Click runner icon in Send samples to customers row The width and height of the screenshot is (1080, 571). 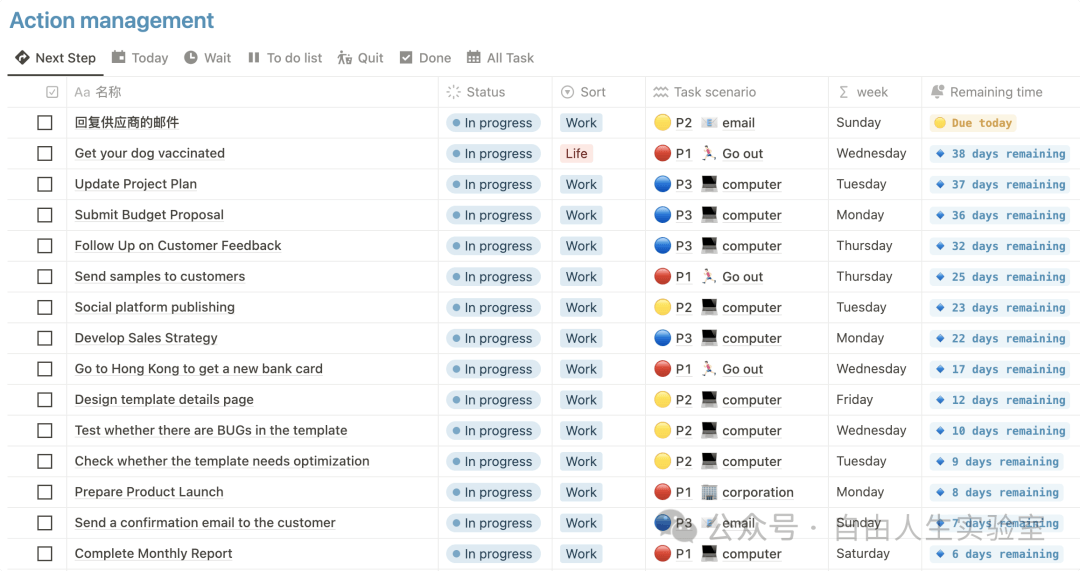coord(709,276)
